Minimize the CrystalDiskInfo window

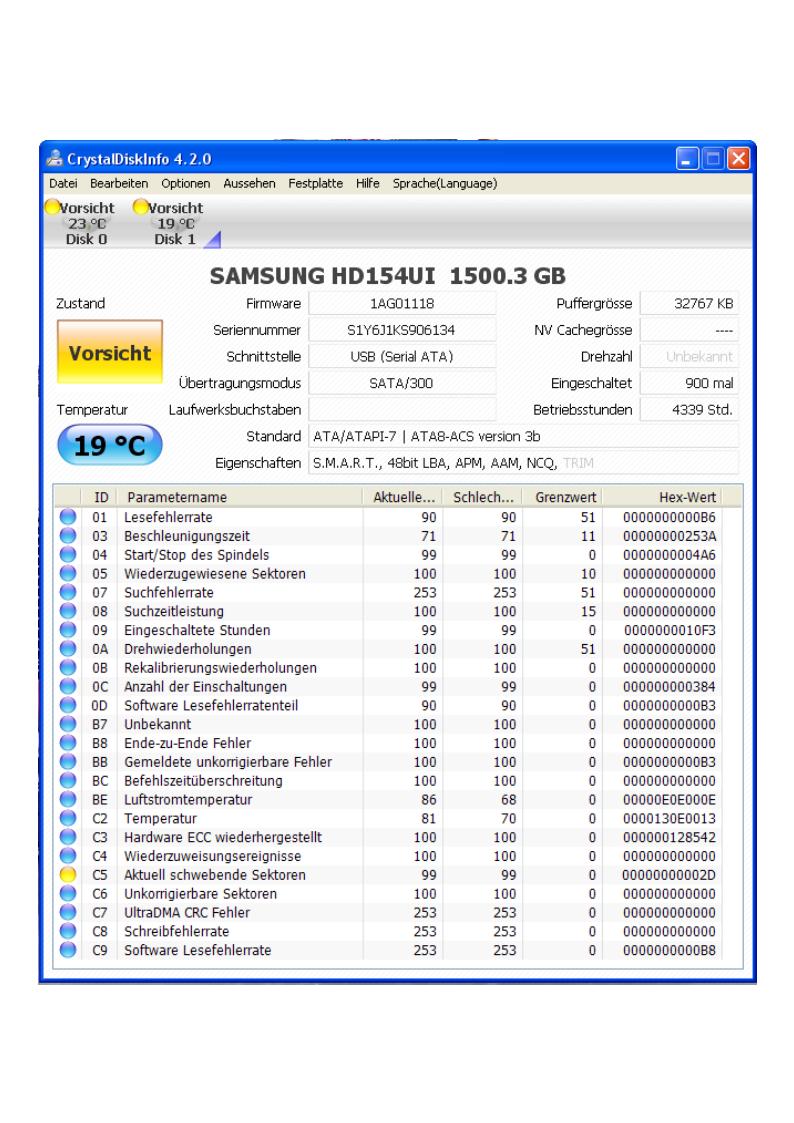pyautogui.click(x=687, y=158)
